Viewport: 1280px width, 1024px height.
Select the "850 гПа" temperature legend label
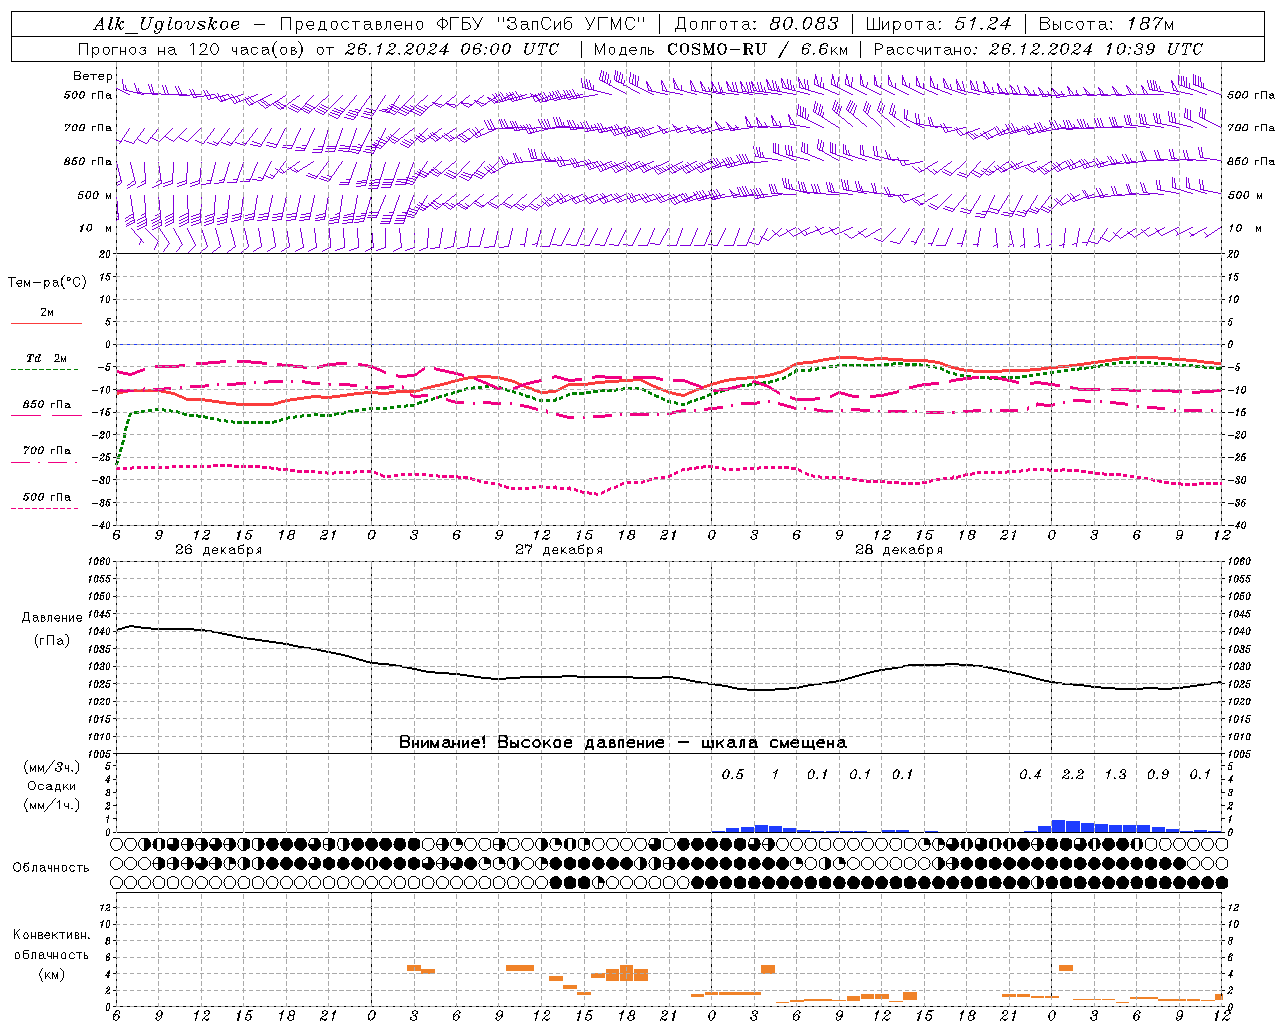(x=47, y=405)
